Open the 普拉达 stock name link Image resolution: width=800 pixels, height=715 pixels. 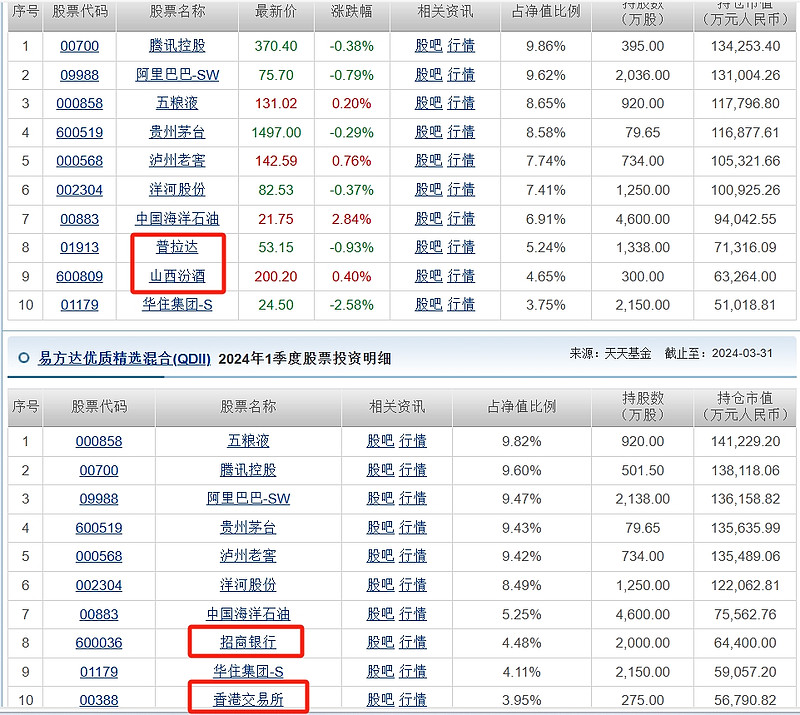coord(177,248)
